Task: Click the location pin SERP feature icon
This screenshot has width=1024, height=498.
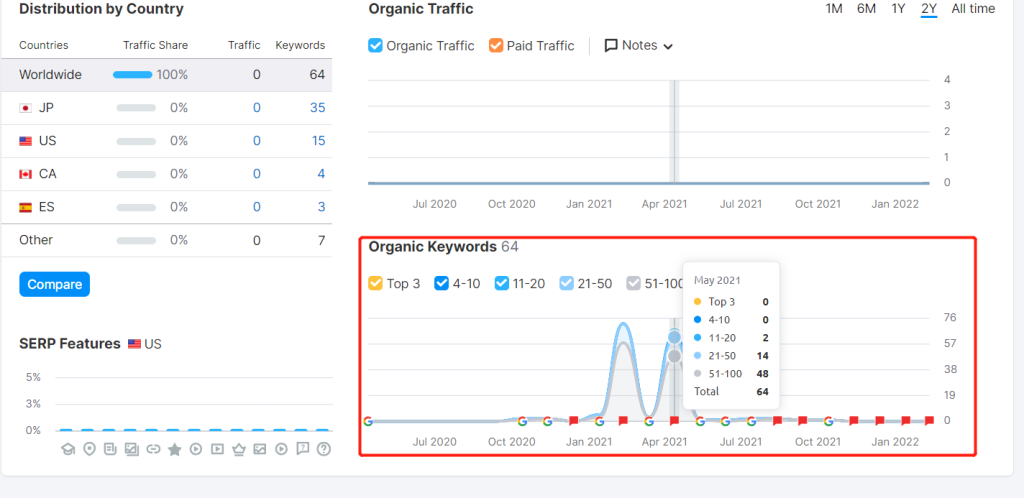Action: (89, 449)
